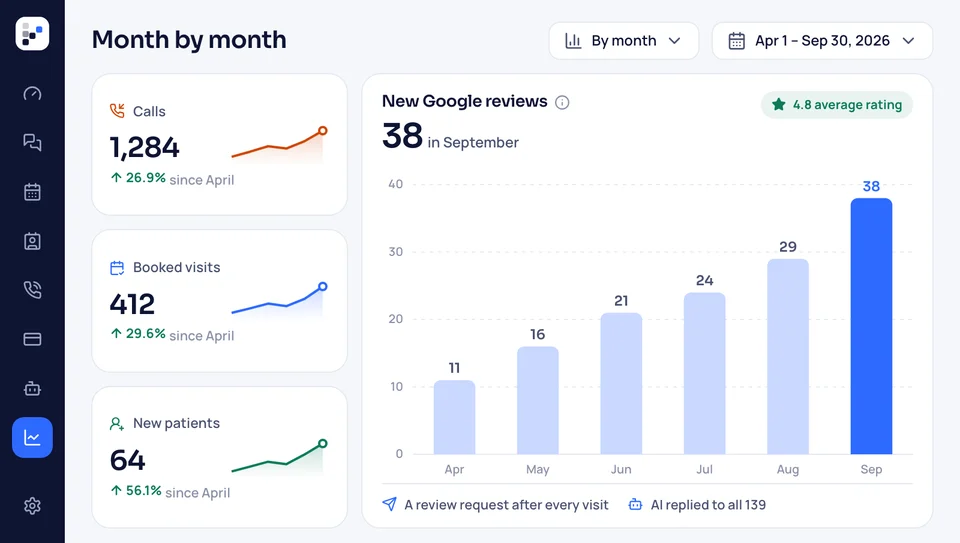Image resolution: width=960 pixels, height=543 pixels.
Task: Open the By month dropdown
Action: 624,41
